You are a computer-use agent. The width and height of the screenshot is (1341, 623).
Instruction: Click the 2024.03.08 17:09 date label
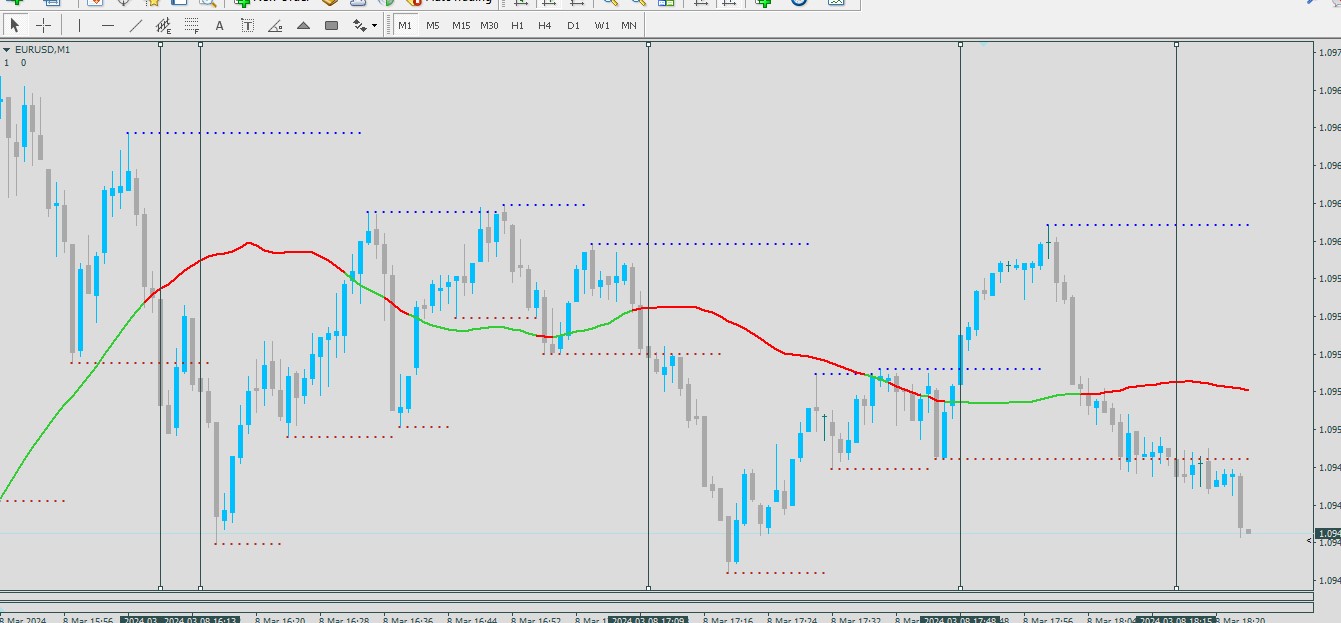tap(648, 619)
